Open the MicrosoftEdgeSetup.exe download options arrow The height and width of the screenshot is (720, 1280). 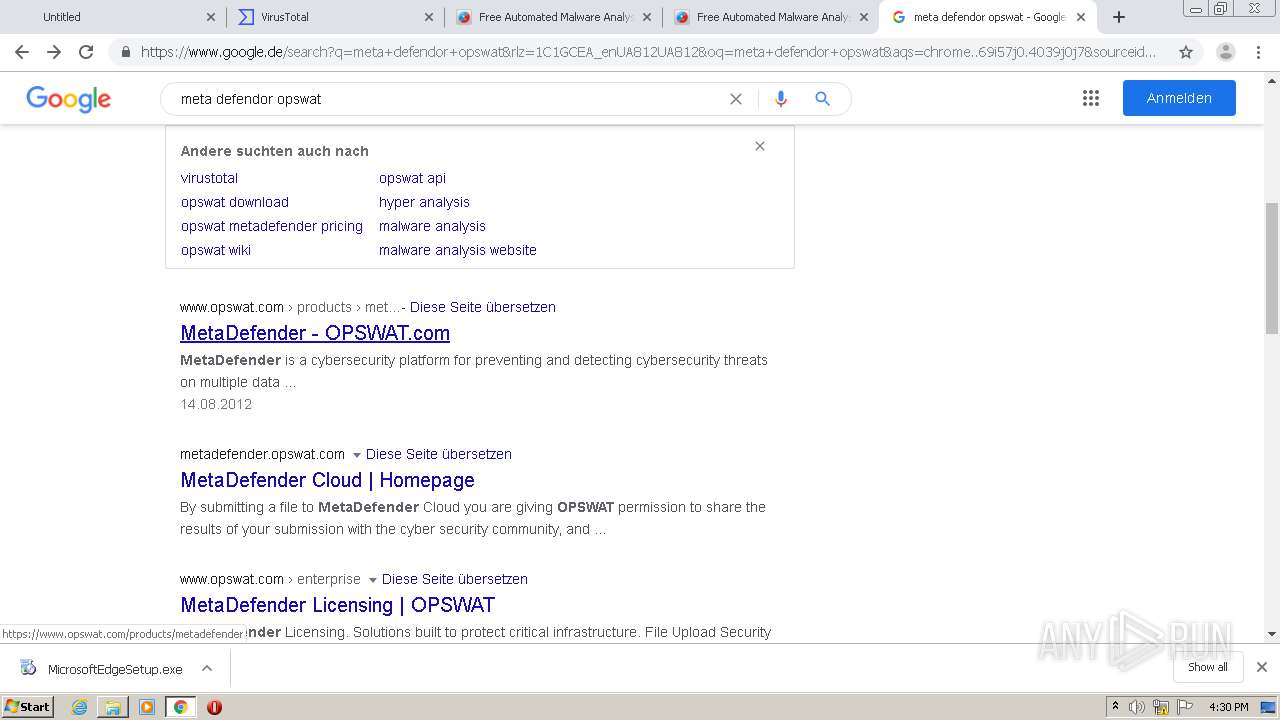[x=207, y=668]
